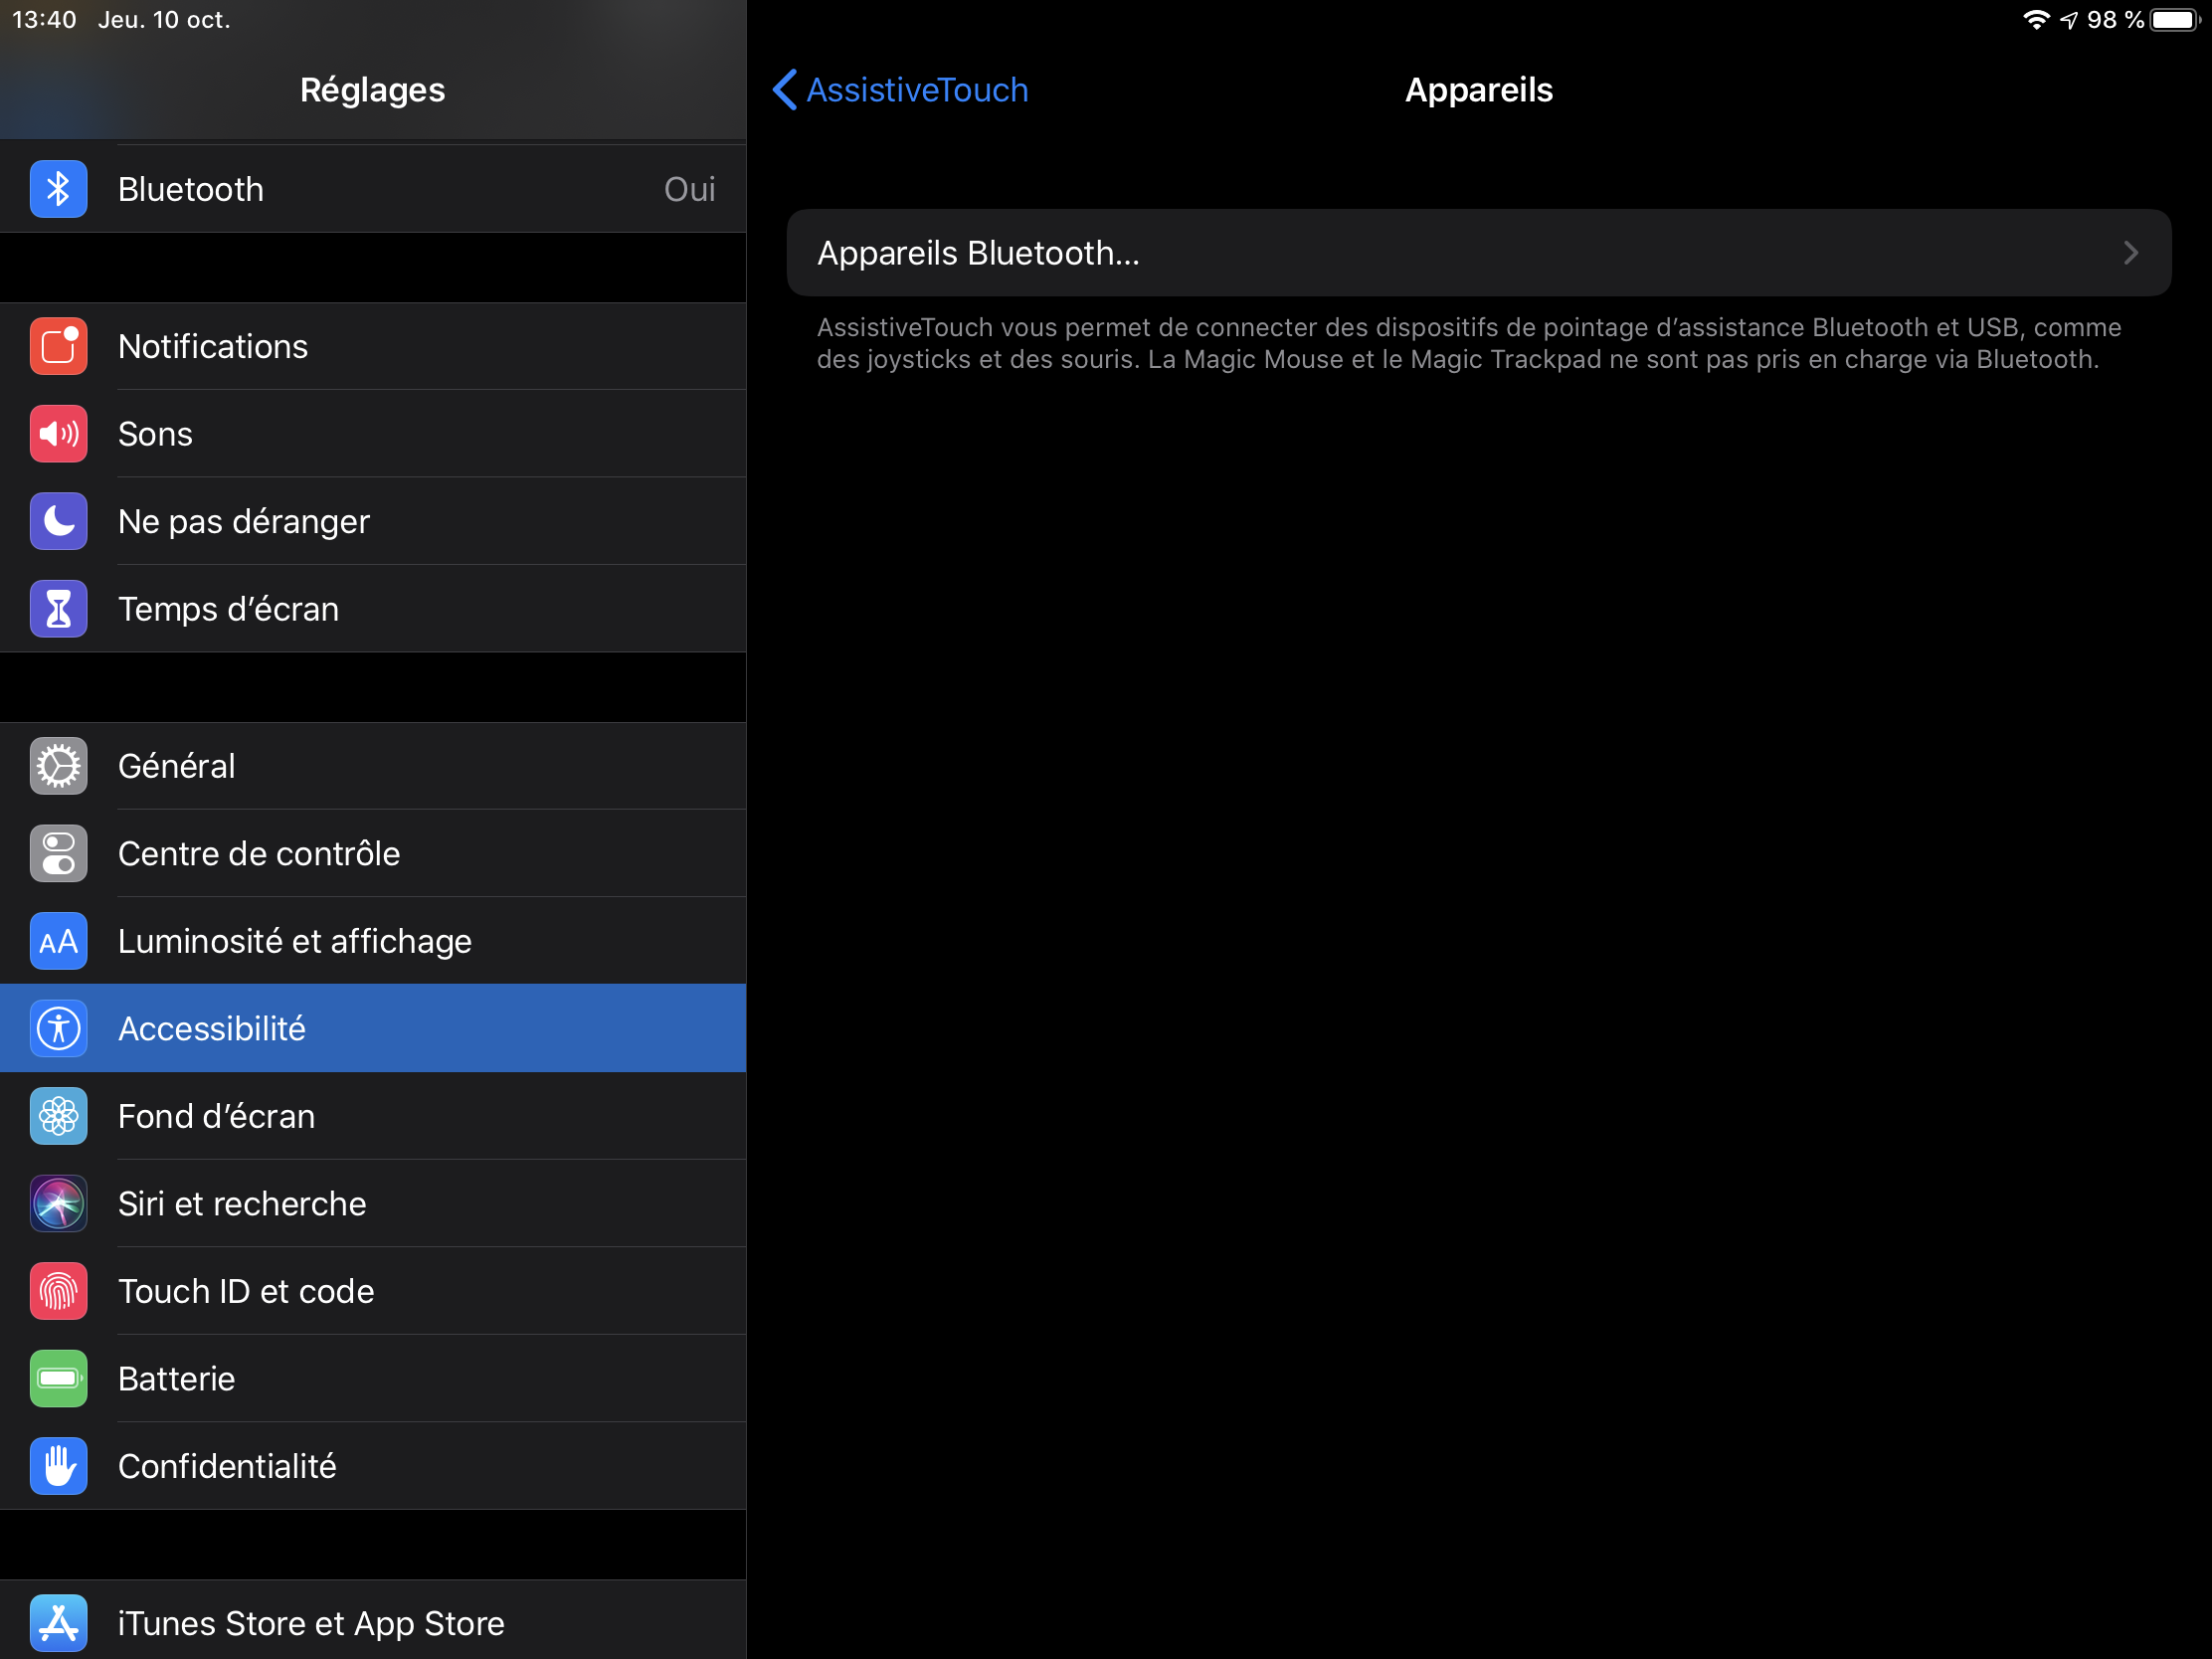Tap the battery indicator in status bar
This screenshot has height=1659, width=2212.
(2176, 20)
